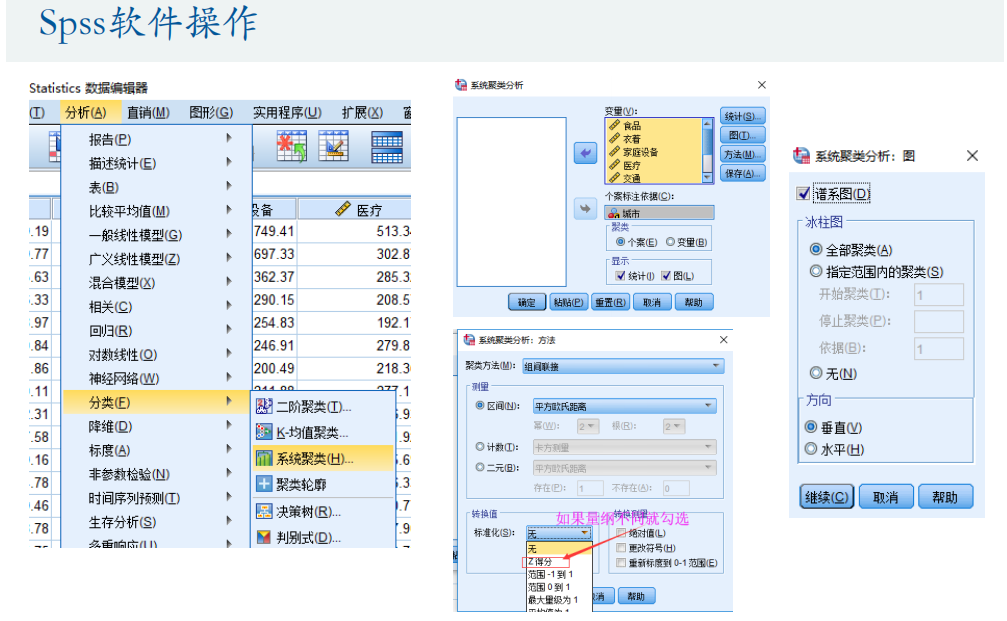This screenshot has width=1007, height=621.
Task: Check the 更改符号(H) checkbox
Action: point(621,548)
